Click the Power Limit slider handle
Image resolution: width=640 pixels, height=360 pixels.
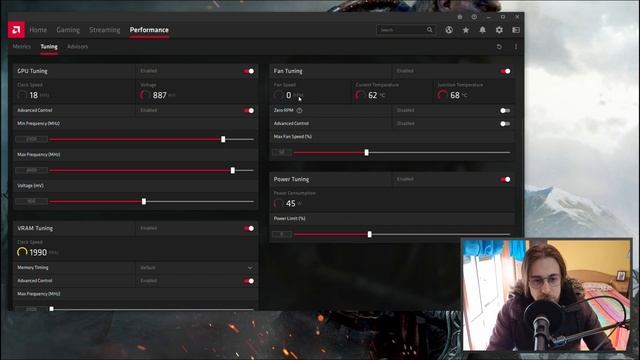(369, 234)
